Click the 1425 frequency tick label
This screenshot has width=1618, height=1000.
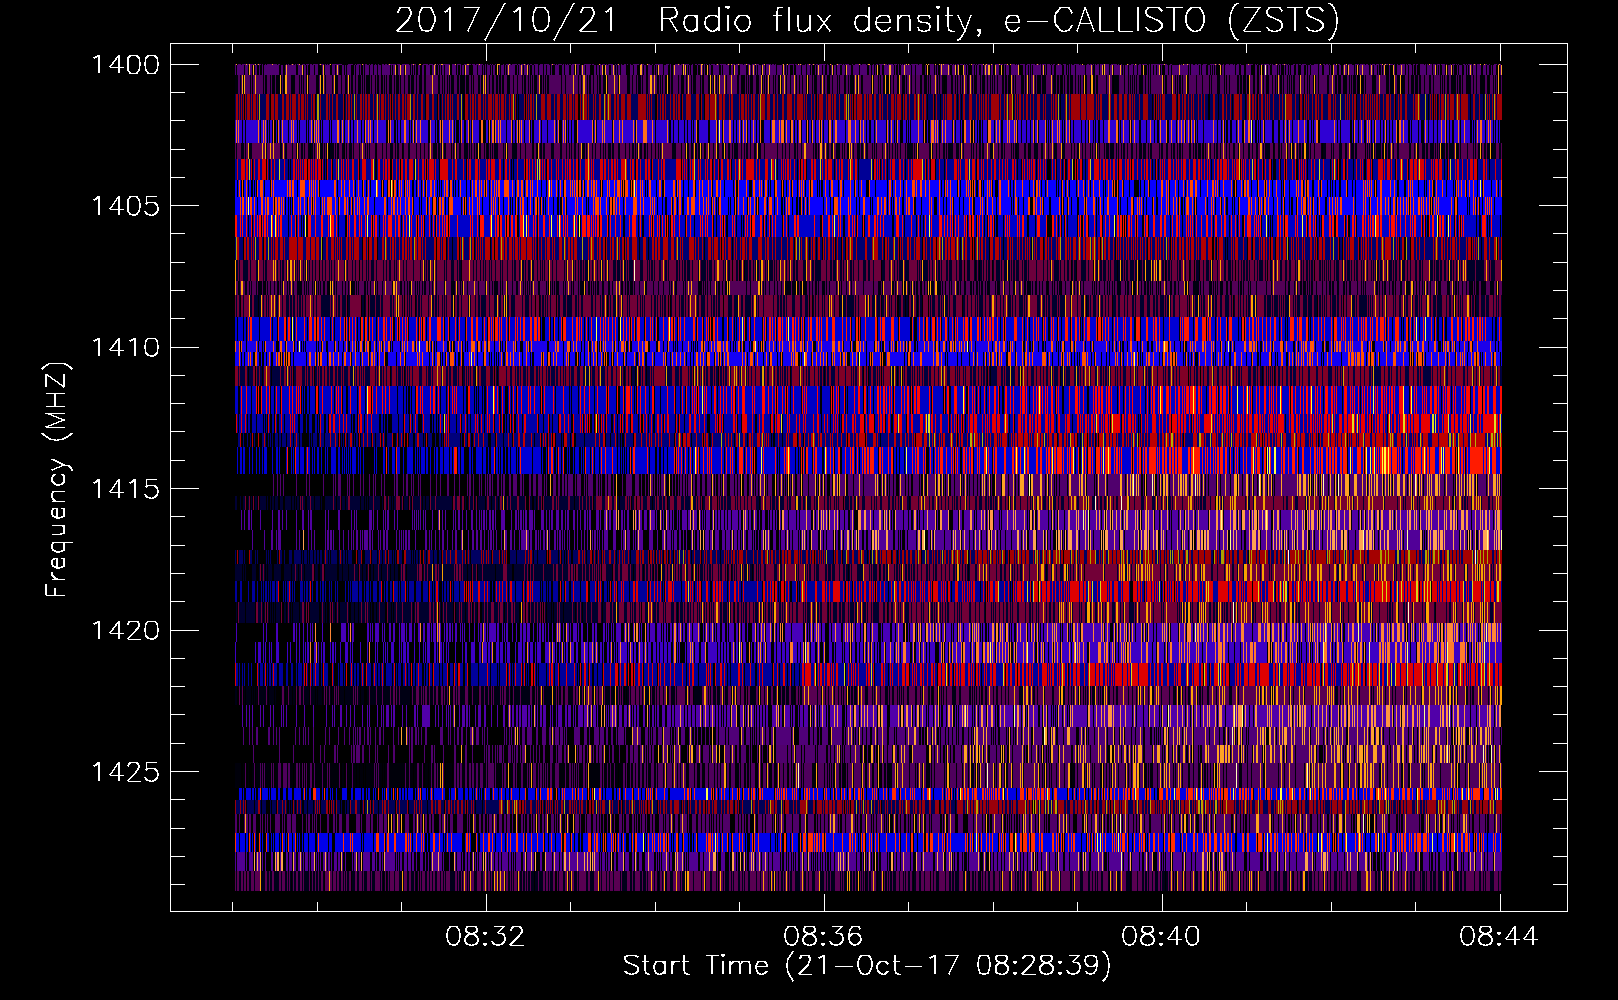click(x=125, y=772)
